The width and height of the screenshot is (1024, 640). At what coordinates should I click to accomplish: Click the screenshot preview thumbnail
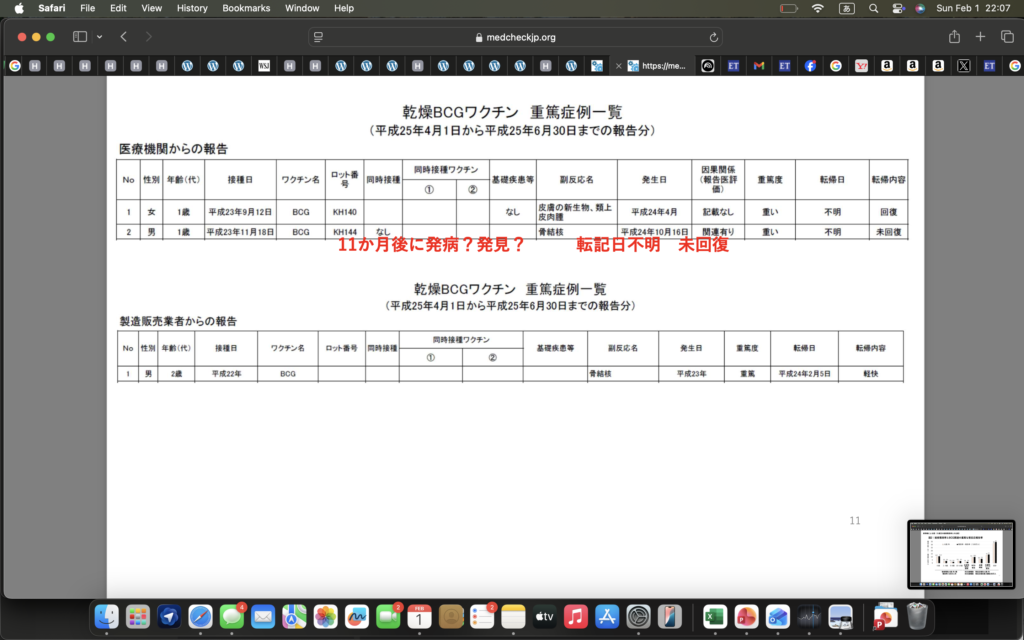[x=960, y=554]
